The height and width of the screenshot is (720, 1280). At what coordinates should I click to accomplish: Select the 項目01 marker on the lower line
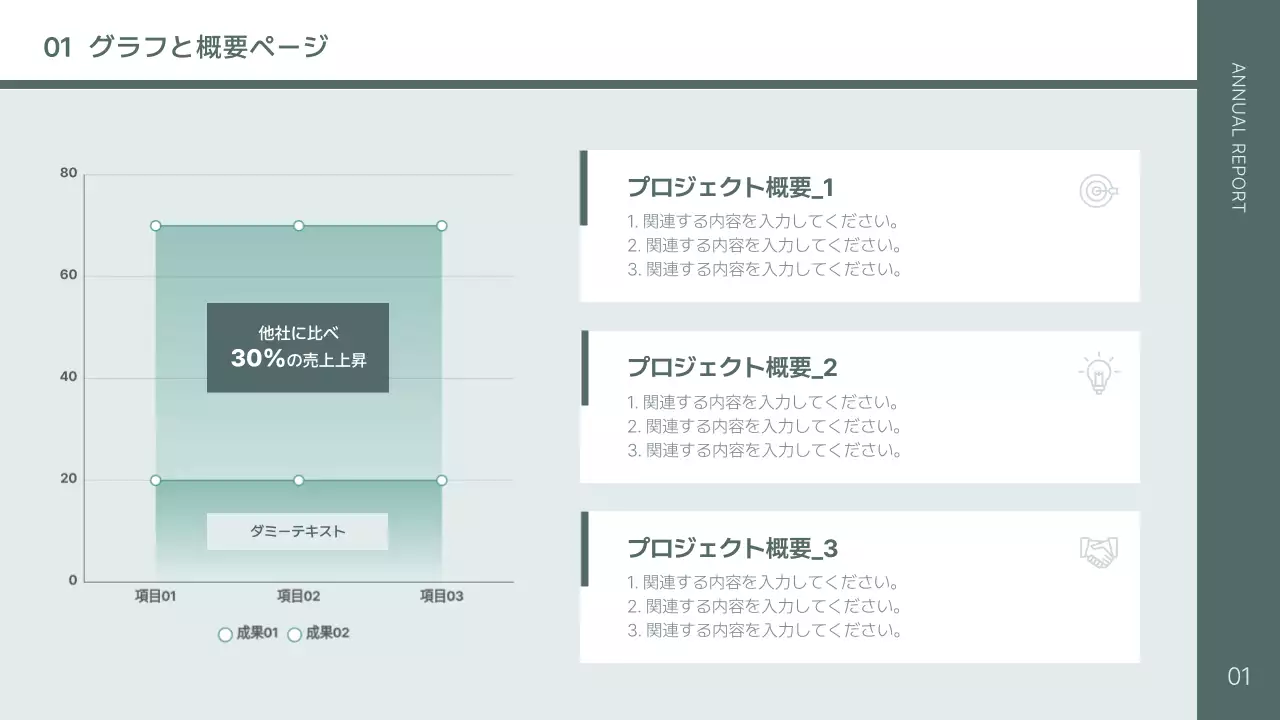[x=155, y=480]
